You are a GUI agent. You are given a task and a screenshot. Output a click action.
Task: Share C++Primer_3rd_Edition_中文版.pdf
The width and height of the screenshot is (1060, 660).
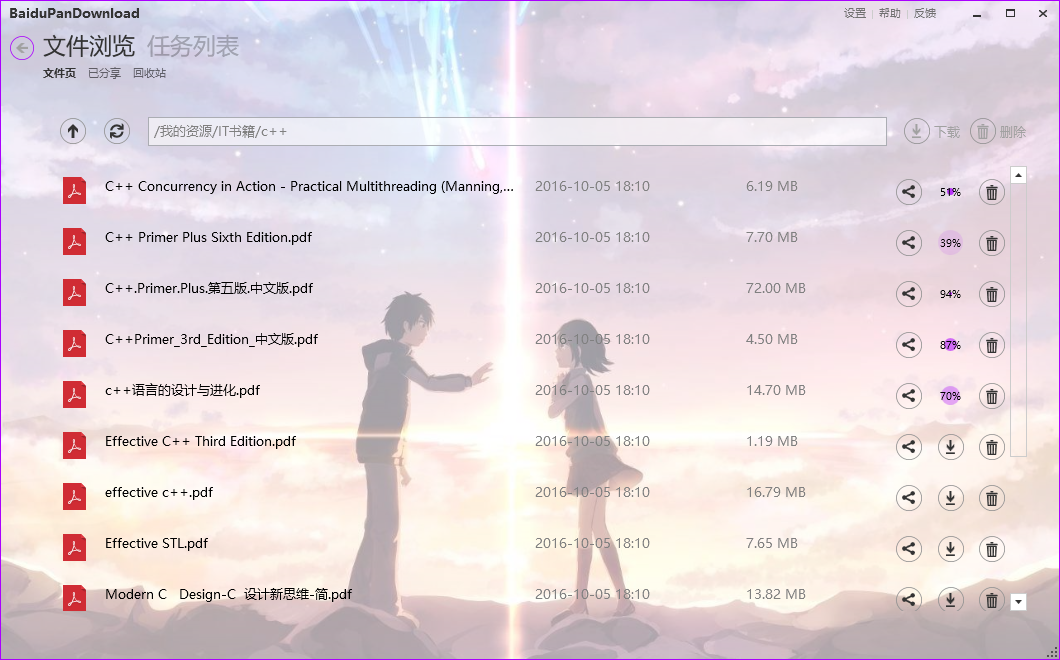[909, 345]
